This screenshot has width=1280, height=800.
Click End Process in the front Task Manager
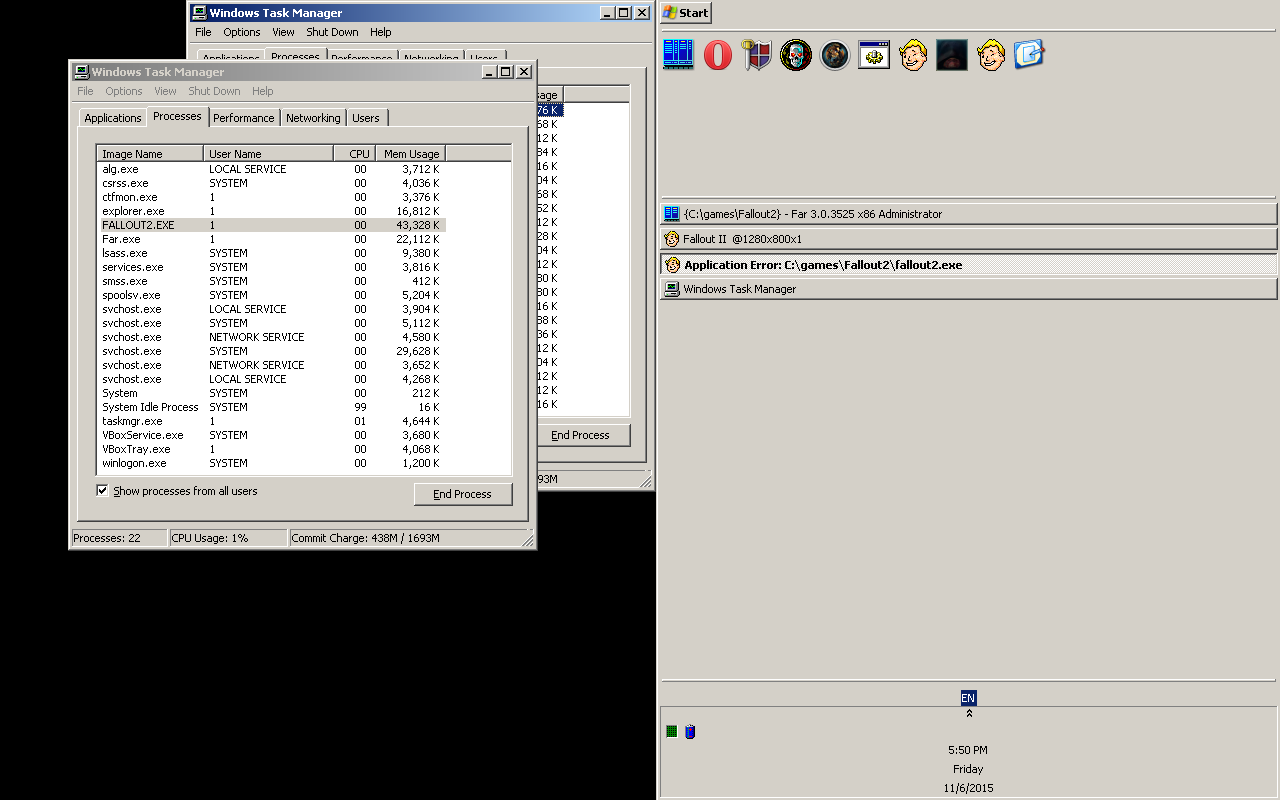coord(463,494)
